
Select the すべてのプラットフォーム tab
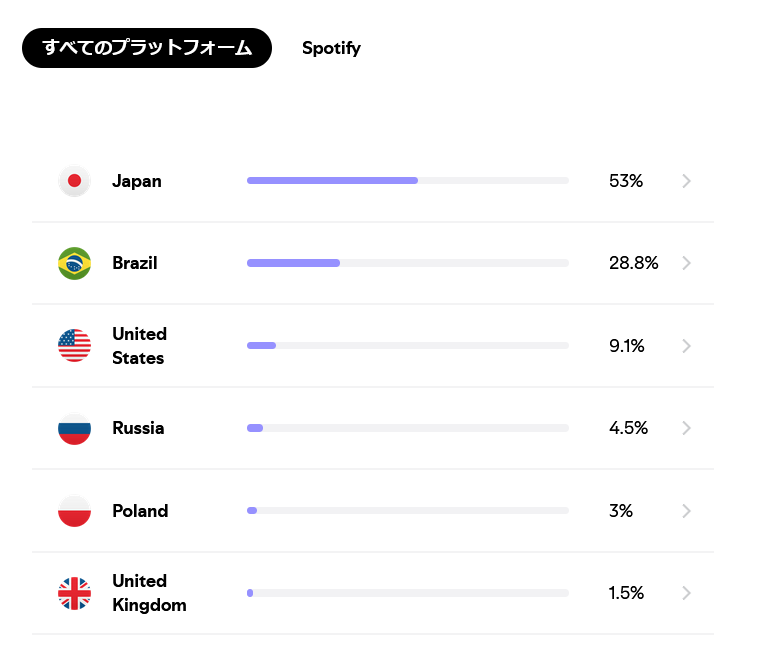[x=147, y=48]
